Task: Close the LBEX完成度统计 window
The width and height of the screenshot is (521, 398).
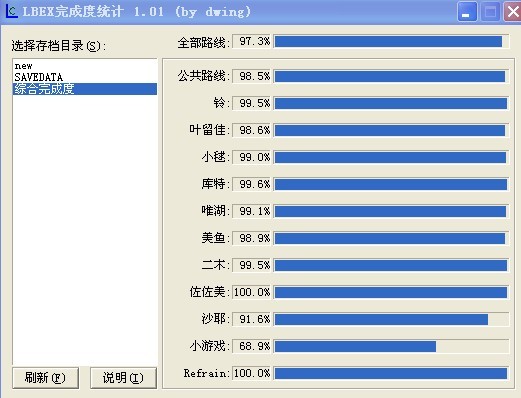Action: 513,12
